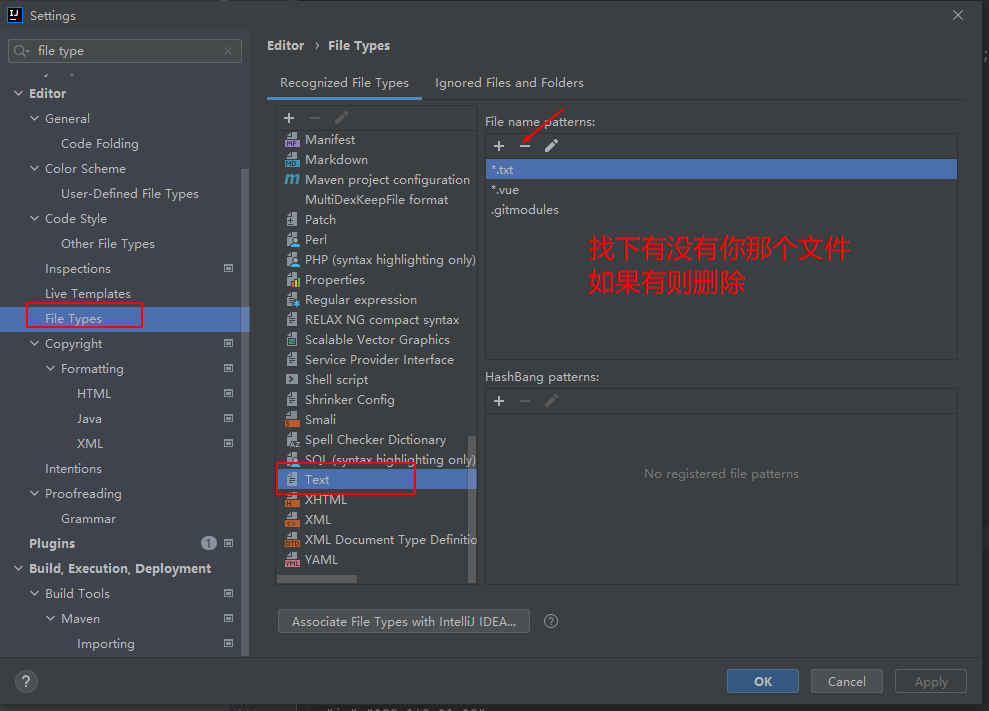Open help for file type associations
989x711 pixels.
551,621
